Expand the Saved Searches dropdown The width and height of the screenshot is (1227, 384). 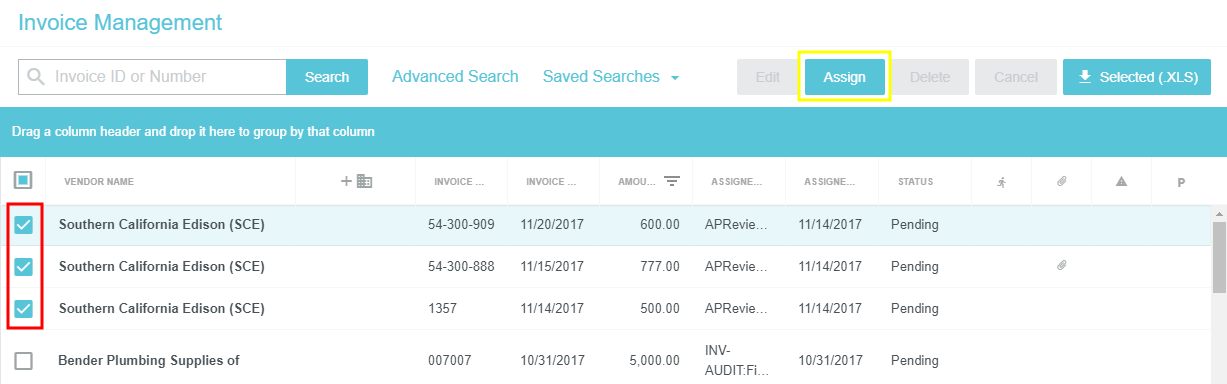tap(611, 77)
